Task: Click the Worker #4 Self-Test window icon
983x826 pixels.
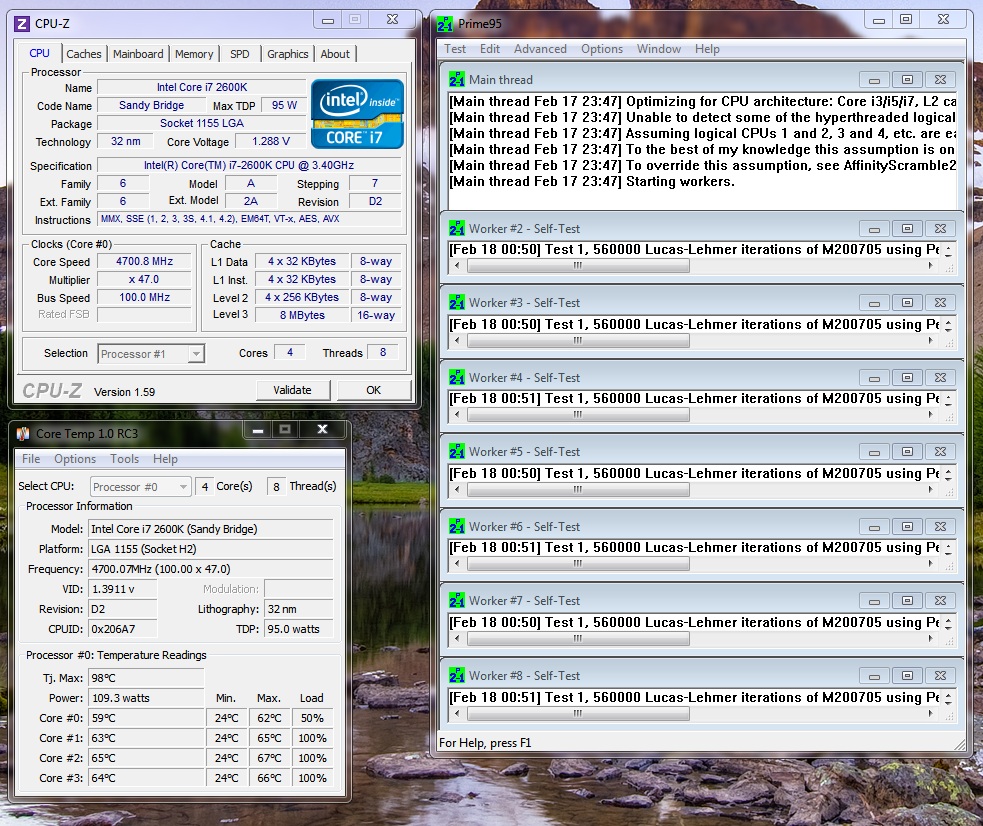Action: [x=456, y=378]
